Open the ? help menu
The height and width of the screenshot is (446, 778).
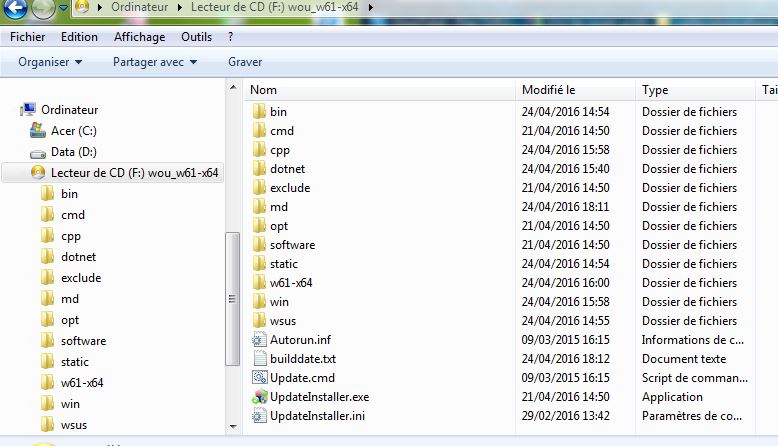[x=231, y=37]
